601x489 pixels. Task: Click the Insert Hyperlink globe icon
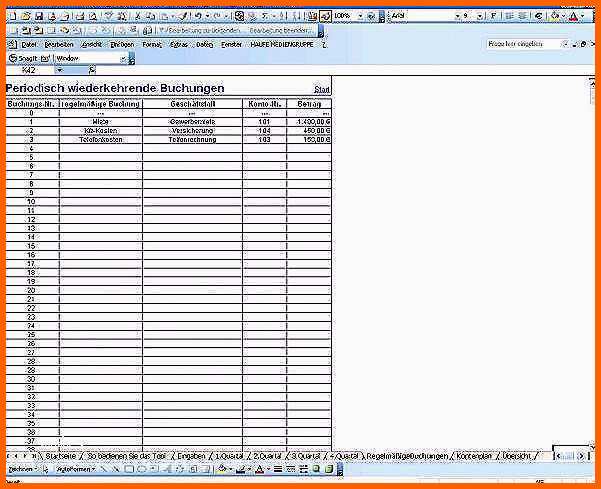tap(240, 16)
